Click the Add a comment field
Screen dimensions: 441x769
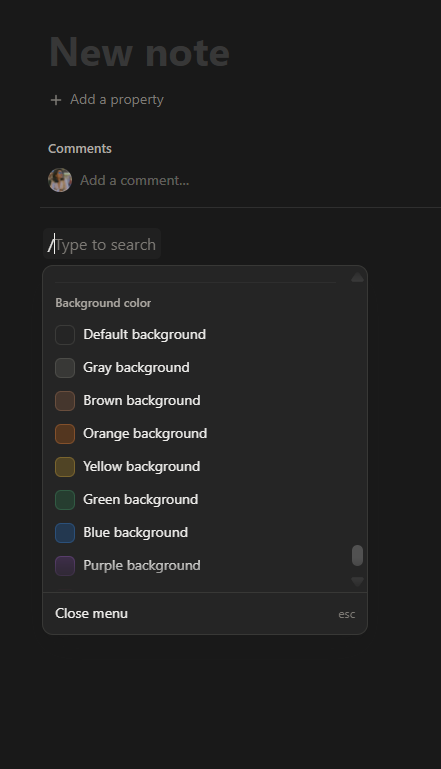[134, 180]
